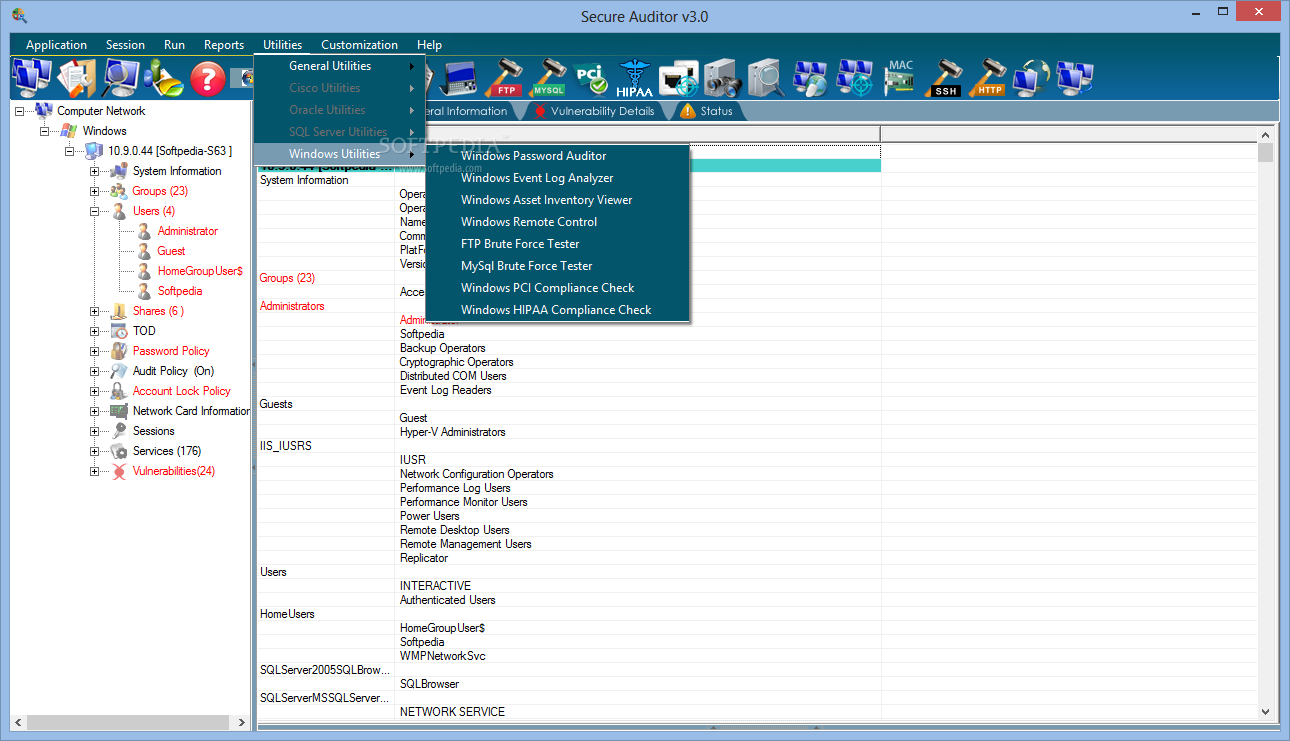Expand the Groups (23) node
Viewport: 1290px width, 741px height.
click(95, 191)
